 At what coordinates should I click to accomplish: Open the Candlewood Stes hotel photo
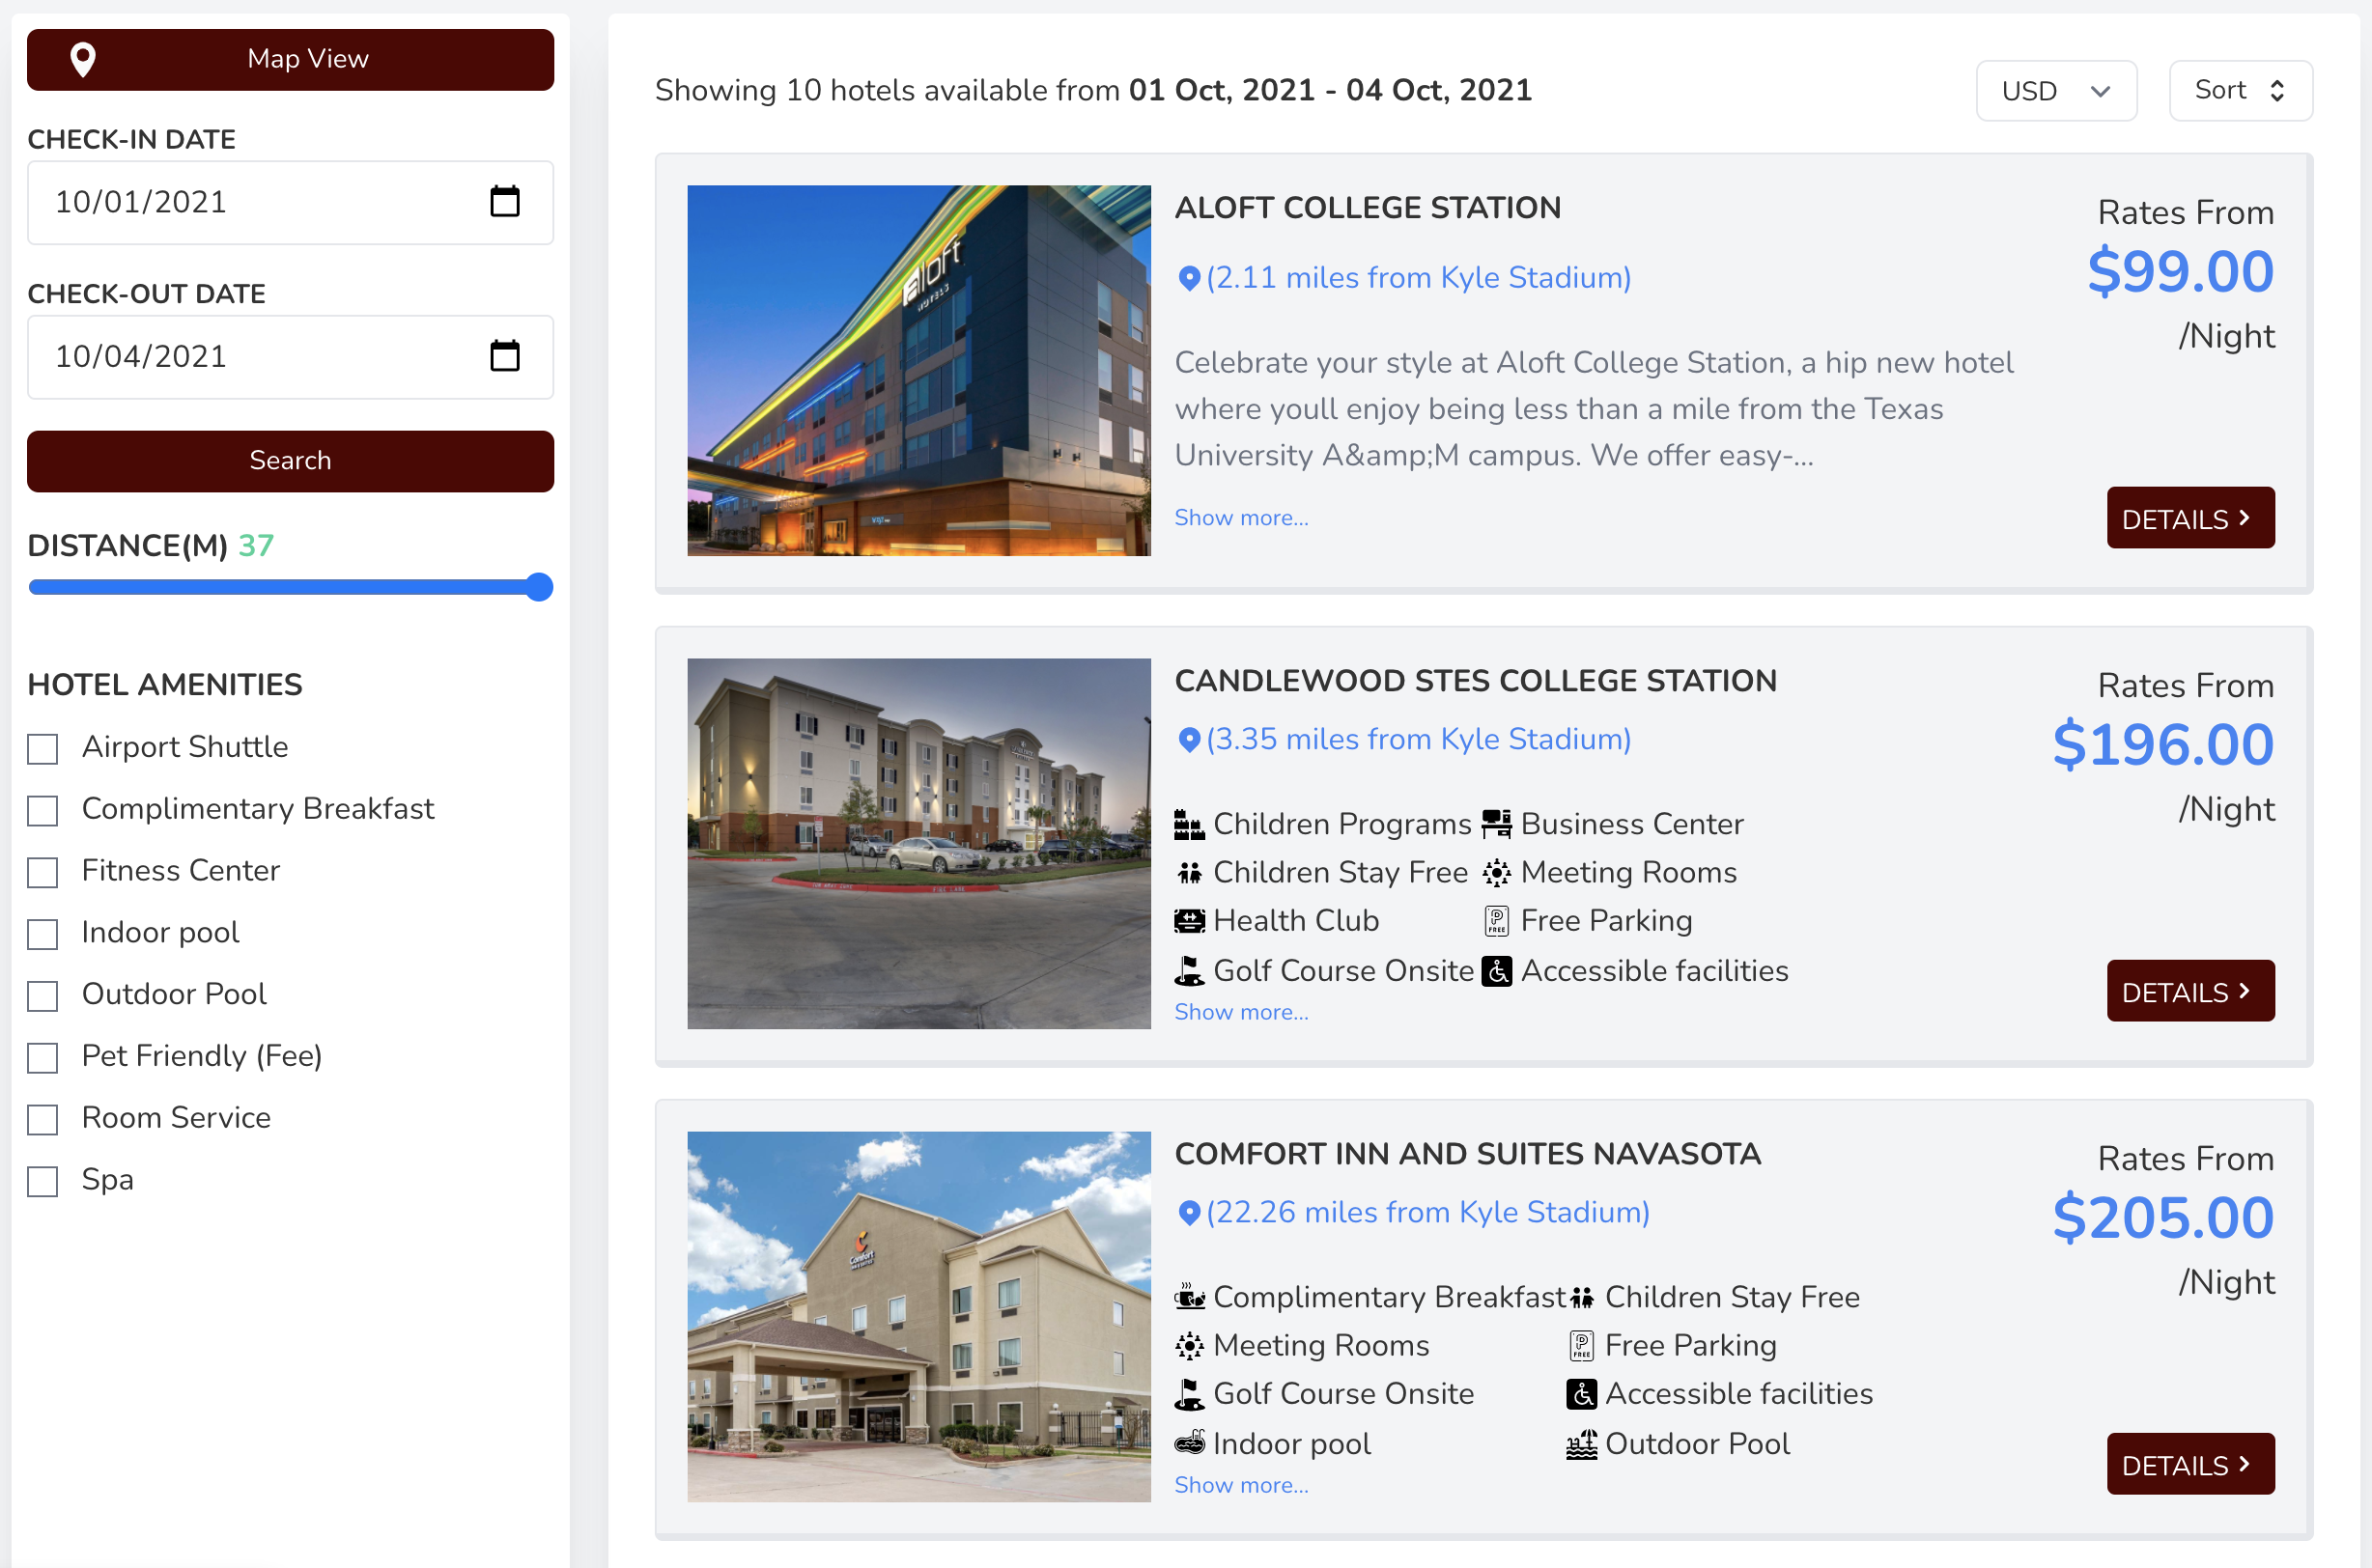click(919, 843)
